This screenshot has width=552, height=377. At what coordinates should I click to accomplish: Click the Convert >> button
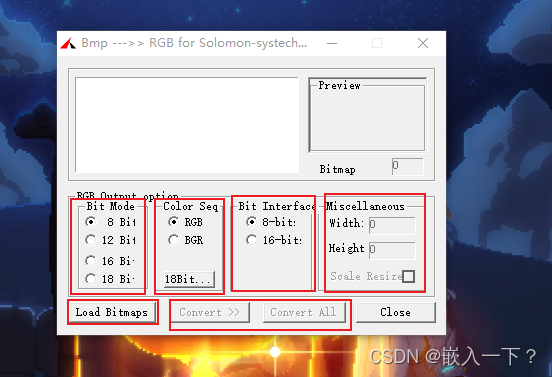[210, 312]
